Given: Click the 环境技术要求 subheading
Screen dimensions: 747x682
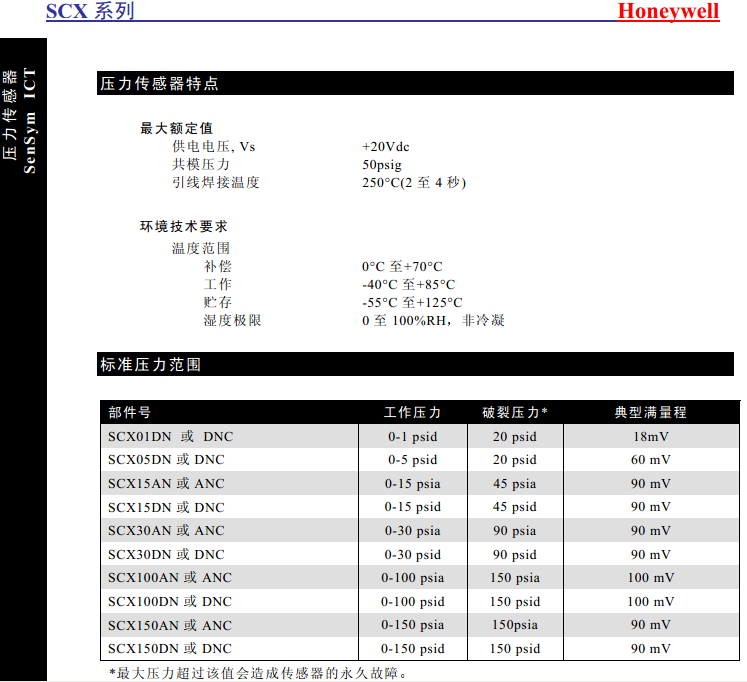Looking at the screenshot, I should click(x=183, y=226).
